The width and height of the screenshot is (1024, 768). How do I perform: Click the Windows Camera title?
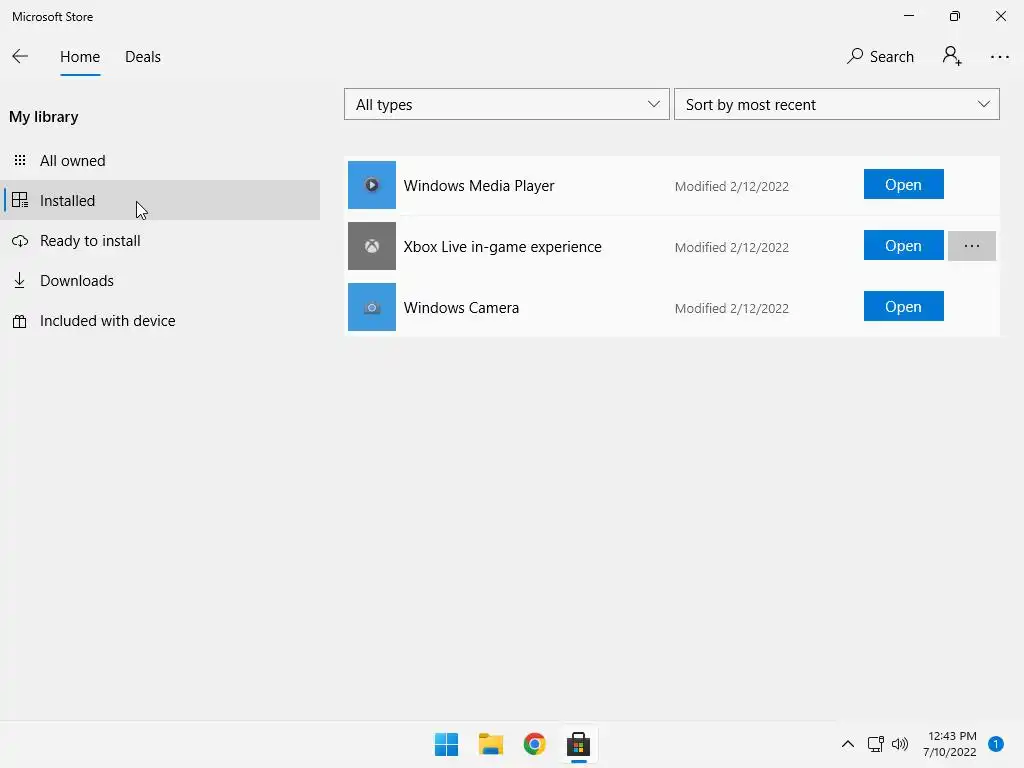pyautogui.click(x=461, y=308)
